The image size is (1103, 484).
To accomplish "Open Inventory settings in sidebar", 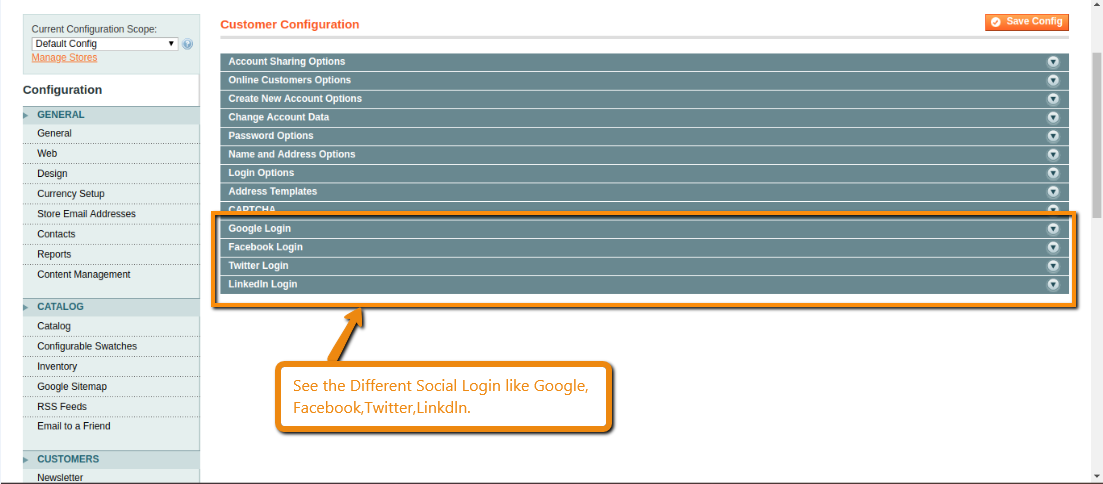I will click(111, 367).
